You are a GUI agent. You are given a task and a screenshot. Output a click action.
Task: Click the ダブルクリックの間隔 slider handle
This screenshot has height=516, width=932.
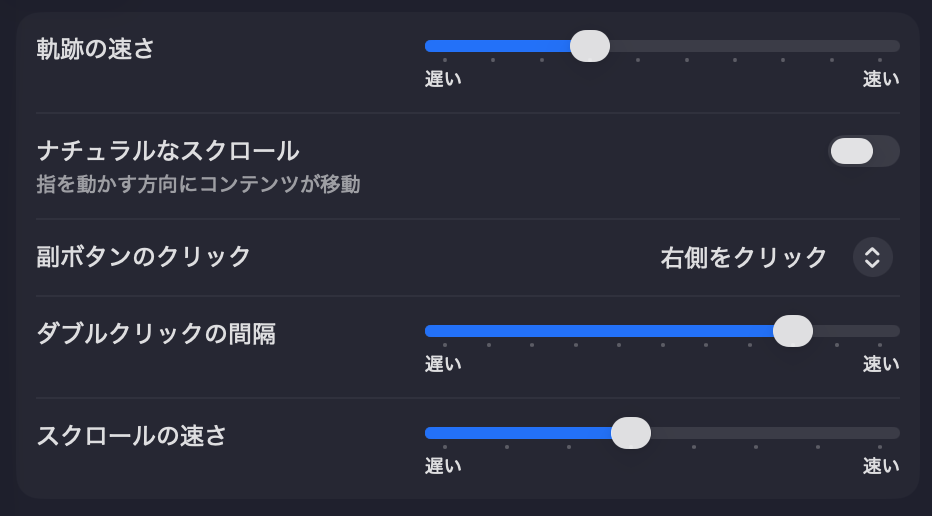pos(792,331)
